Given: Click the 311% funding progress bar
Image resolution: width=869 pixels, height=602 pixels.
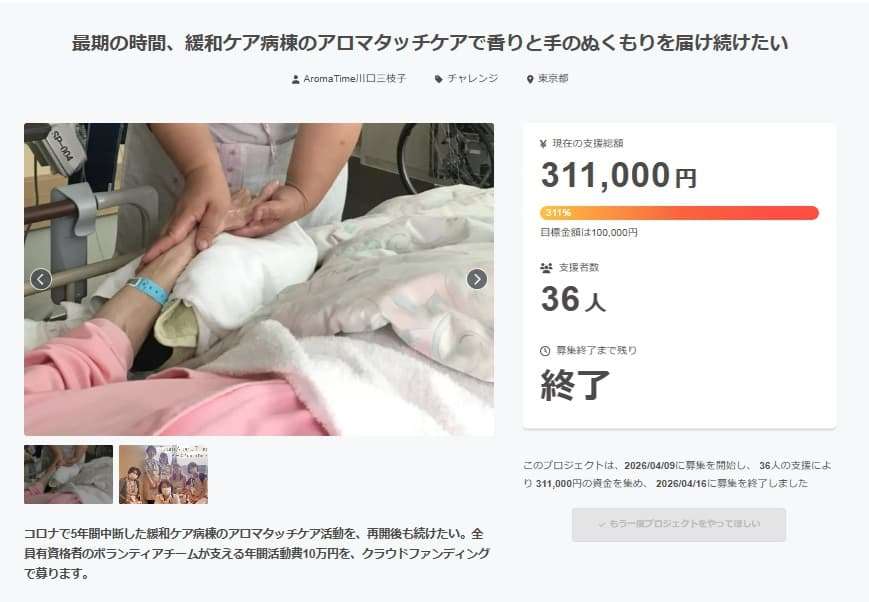Looking at the screenshot, I should pyautogui.click(x=679, y=213).
